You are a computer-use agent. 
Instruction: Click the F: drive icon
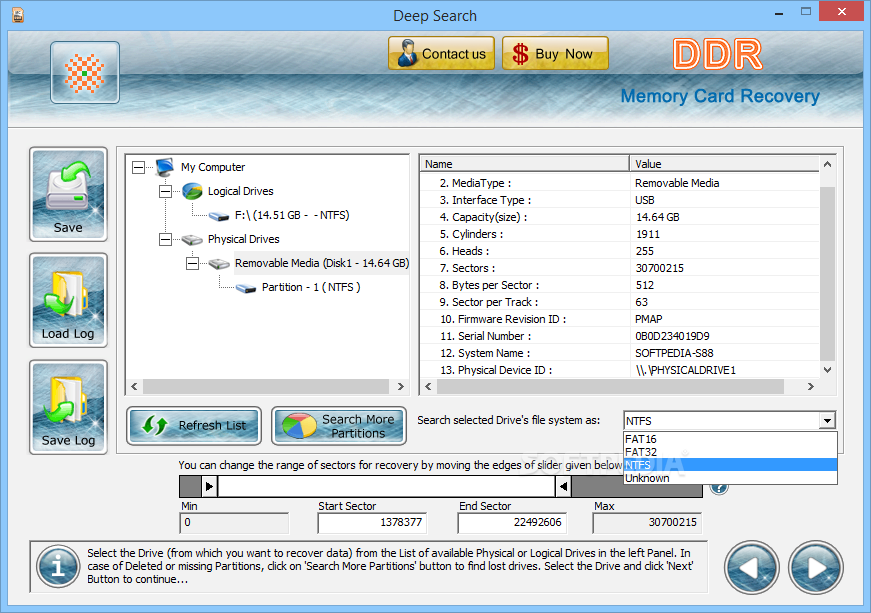pyautogui.click(x=219, y=216)
